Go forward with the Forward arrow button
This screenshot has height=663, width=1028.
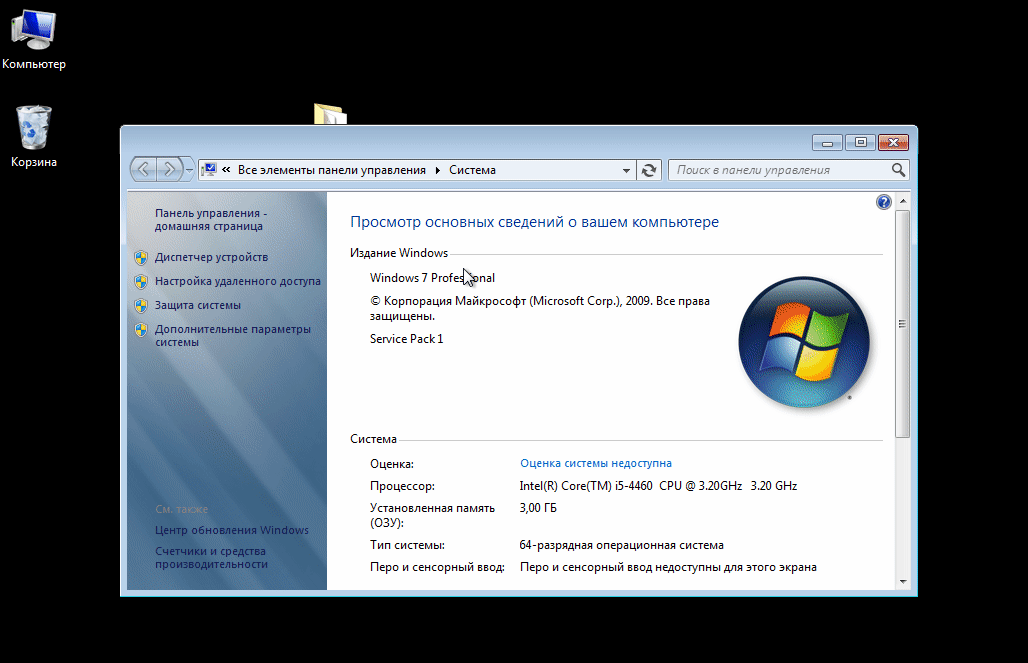pos(169,170)
